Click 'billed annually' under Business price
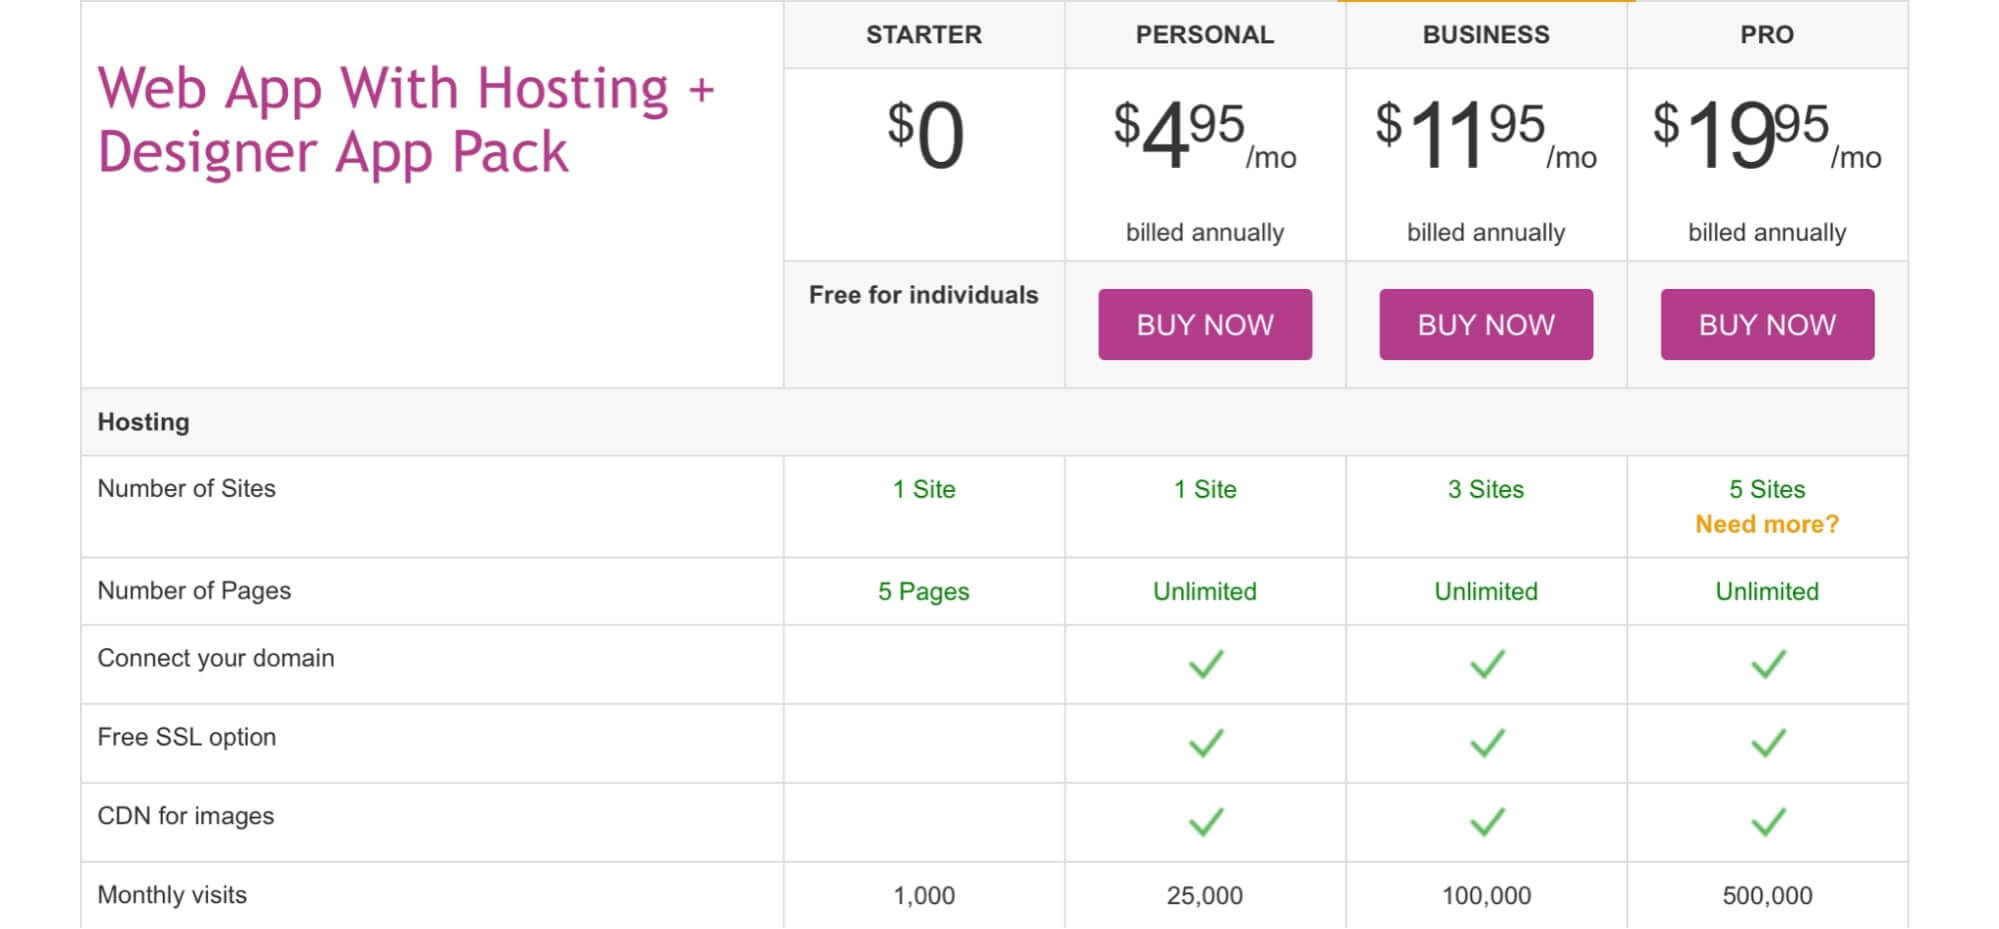The image size is (1999, 929). (x=1486, y=233)
